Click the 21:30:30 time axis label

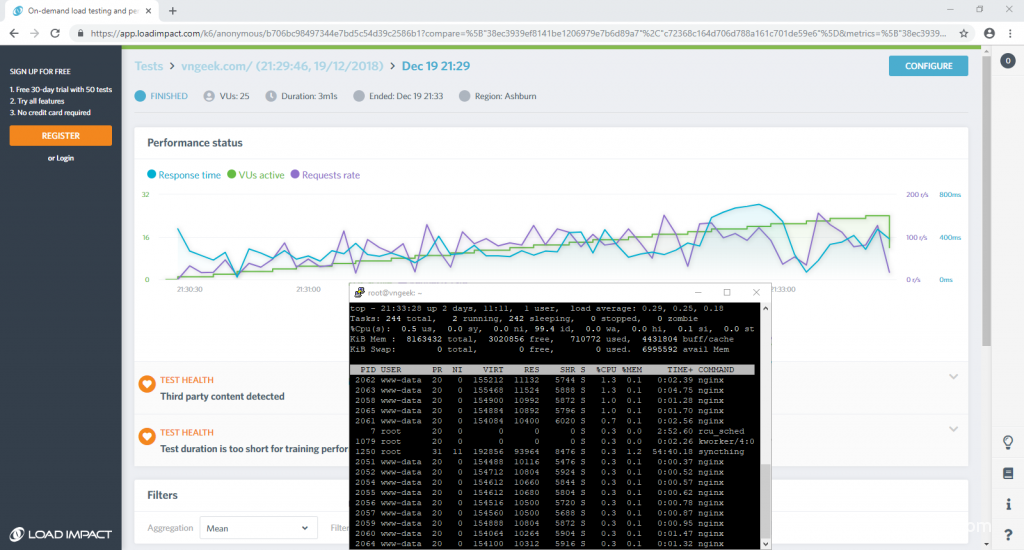[x=189, y=289]
